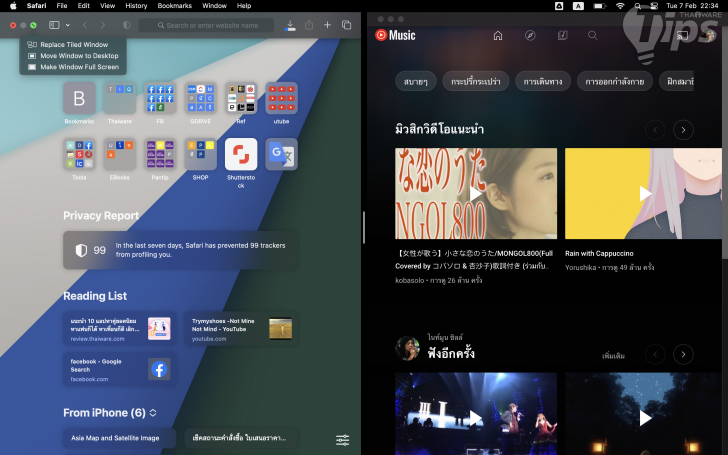Open the Pantip favorites folder

click(160, 154)
